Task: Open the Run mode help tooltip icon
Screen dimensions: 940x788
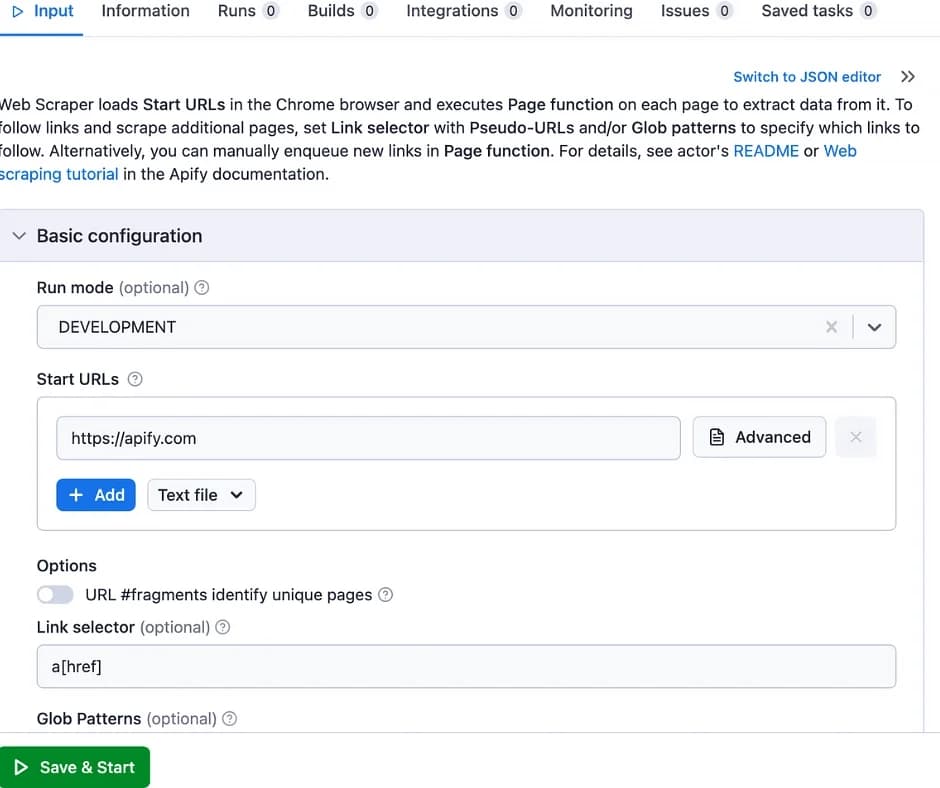Action: click(x=202, y=288)
